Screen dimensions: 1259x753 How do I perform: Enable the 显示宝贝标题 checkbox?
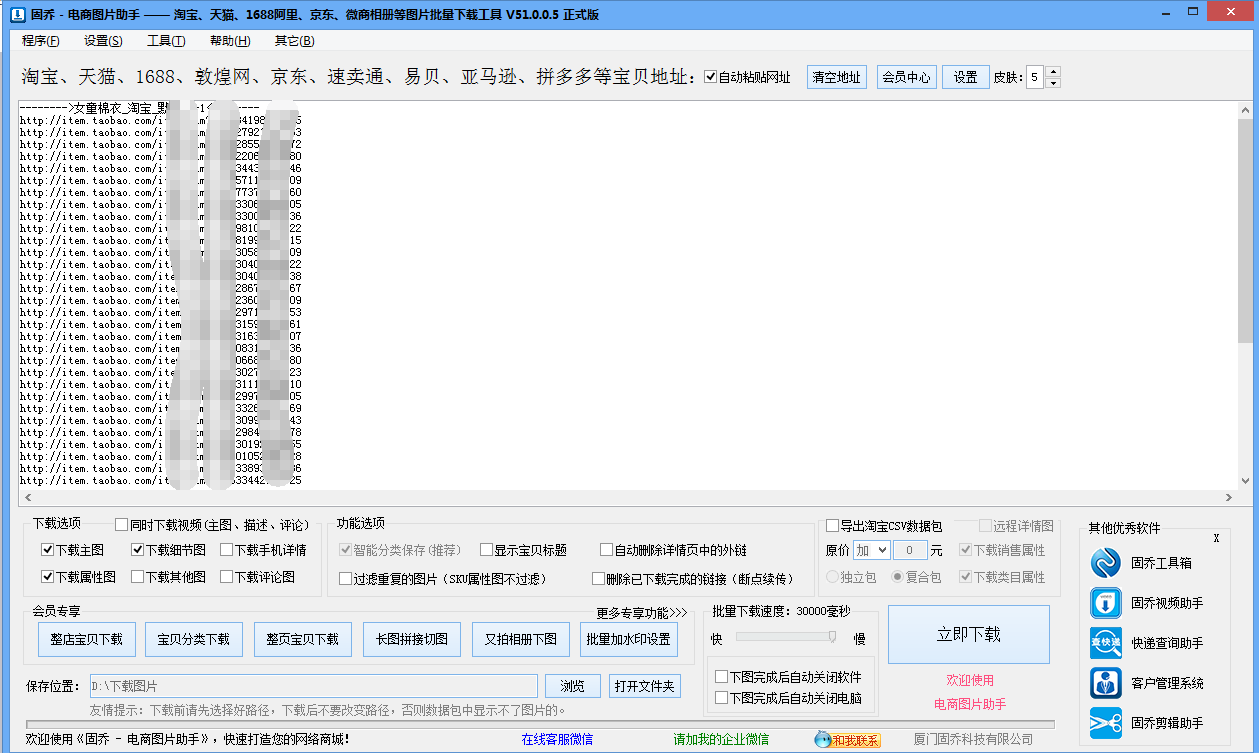[x=487, y=550]
